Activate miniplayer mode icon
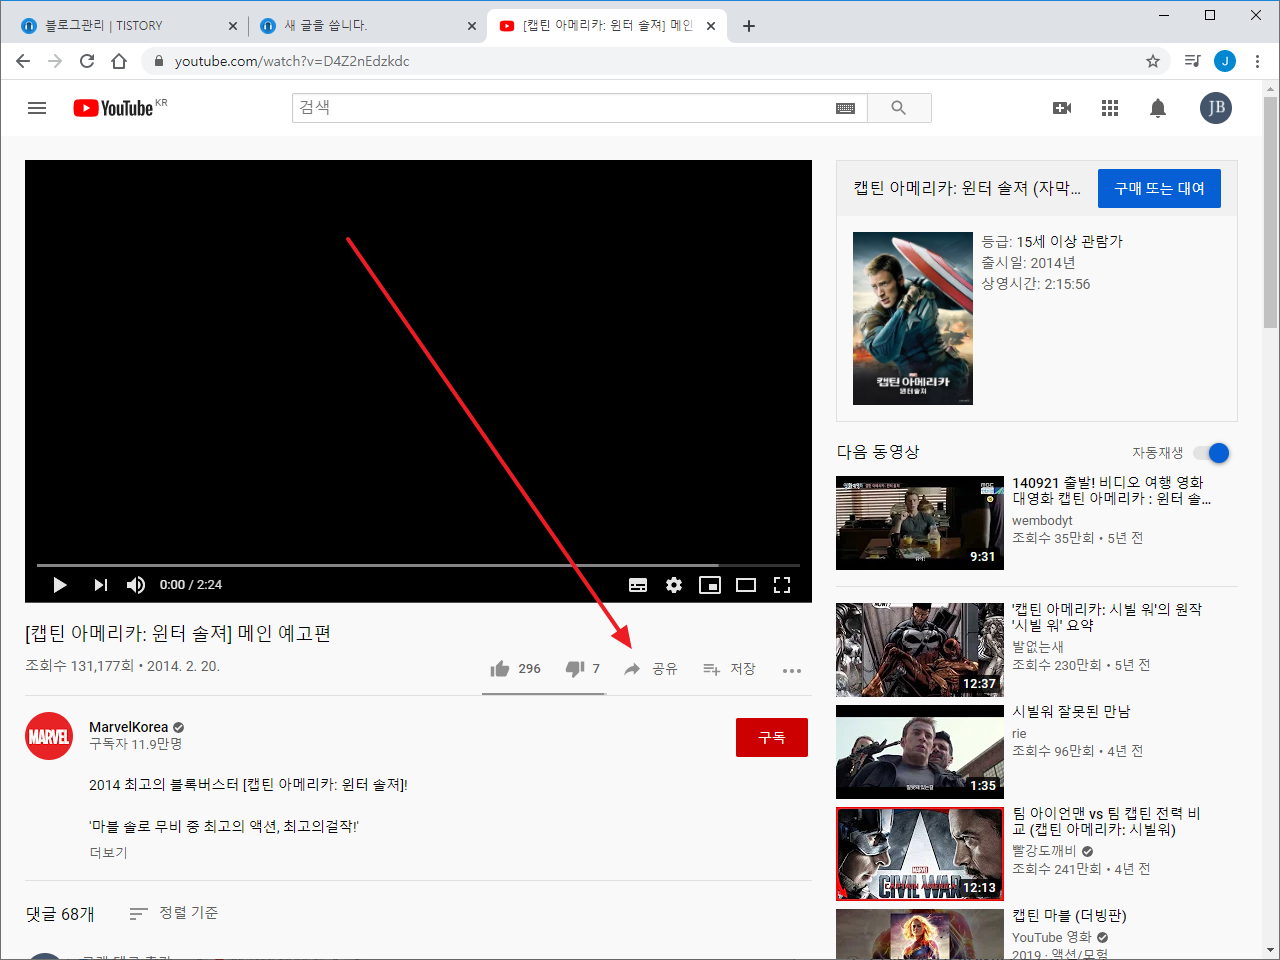The image size is (1280, 960). [710, 585]
